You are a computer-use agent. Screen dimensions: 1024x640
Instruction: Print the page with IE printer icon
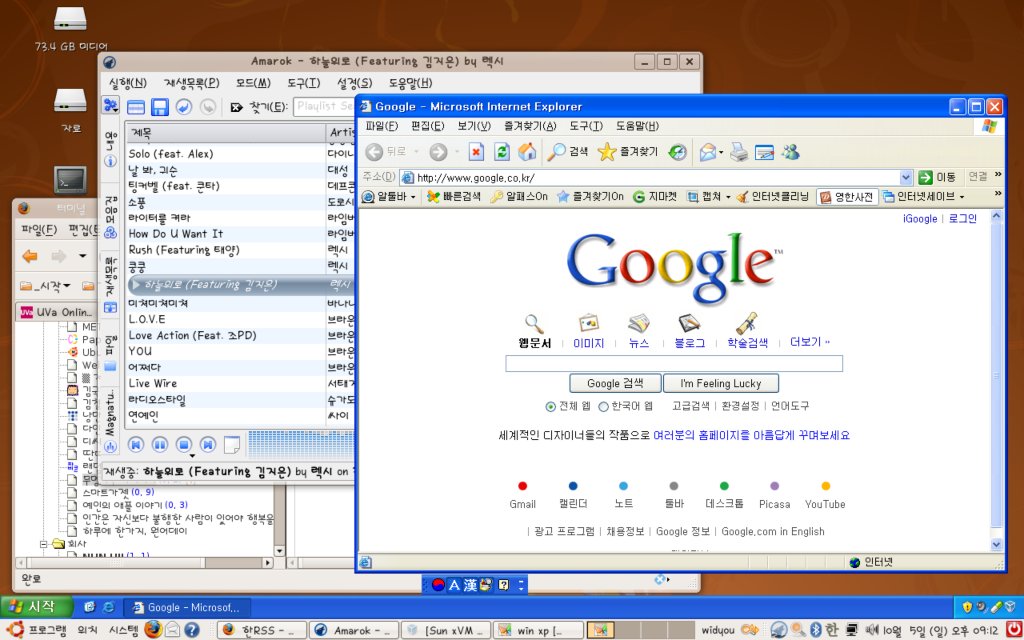point(739,152)
